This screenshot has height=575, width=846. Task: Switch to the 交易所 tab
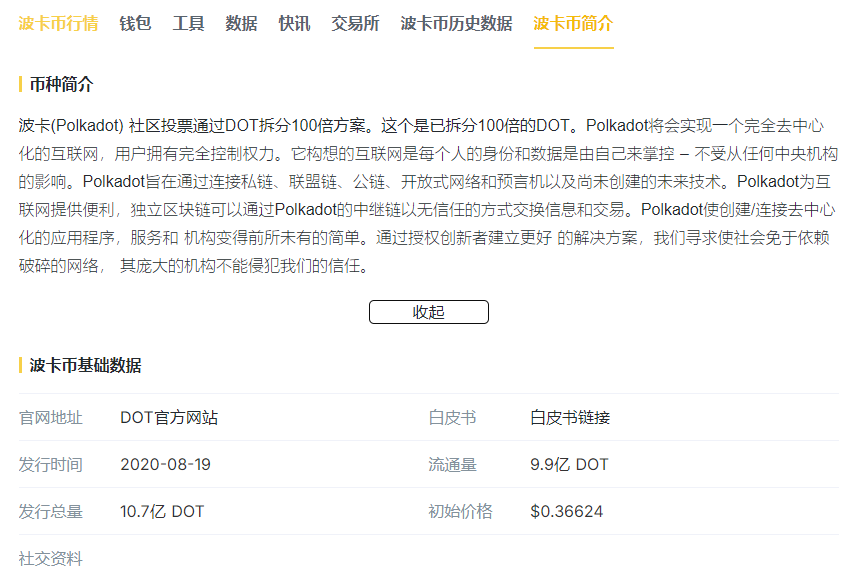355,24
